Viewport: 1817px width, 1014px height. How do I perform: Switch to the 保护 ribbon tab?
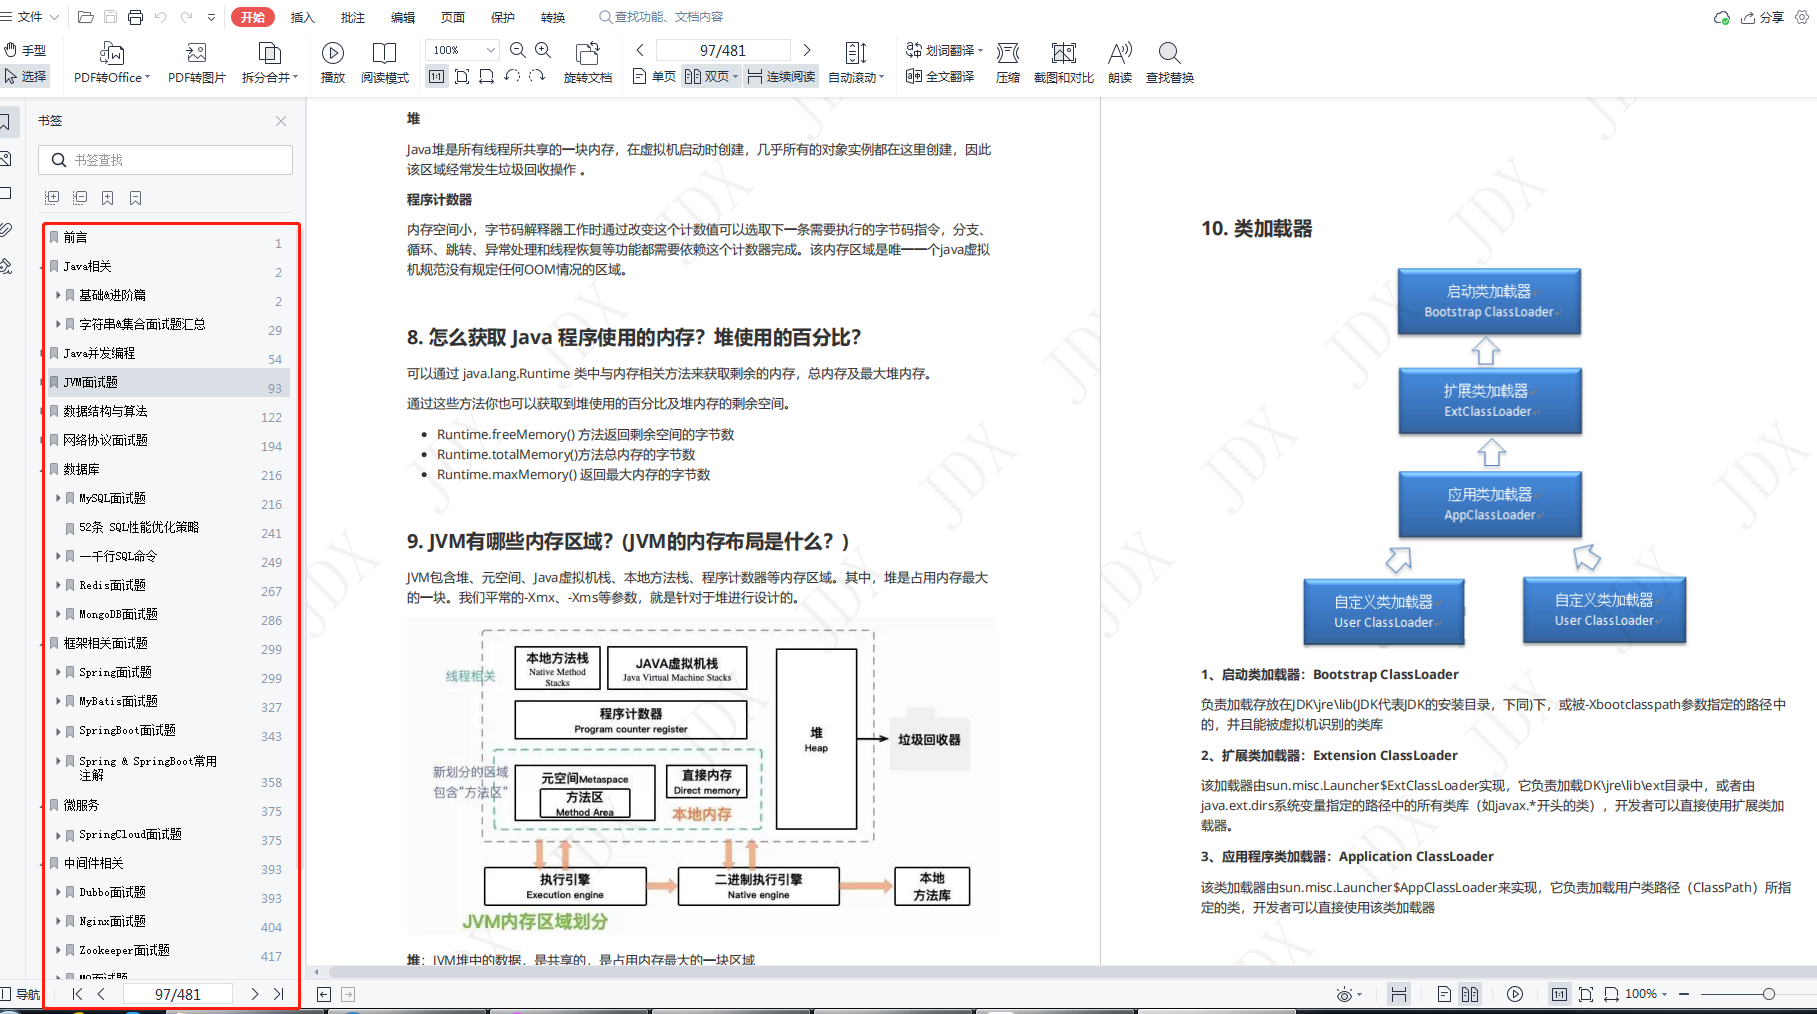point(503,17)
